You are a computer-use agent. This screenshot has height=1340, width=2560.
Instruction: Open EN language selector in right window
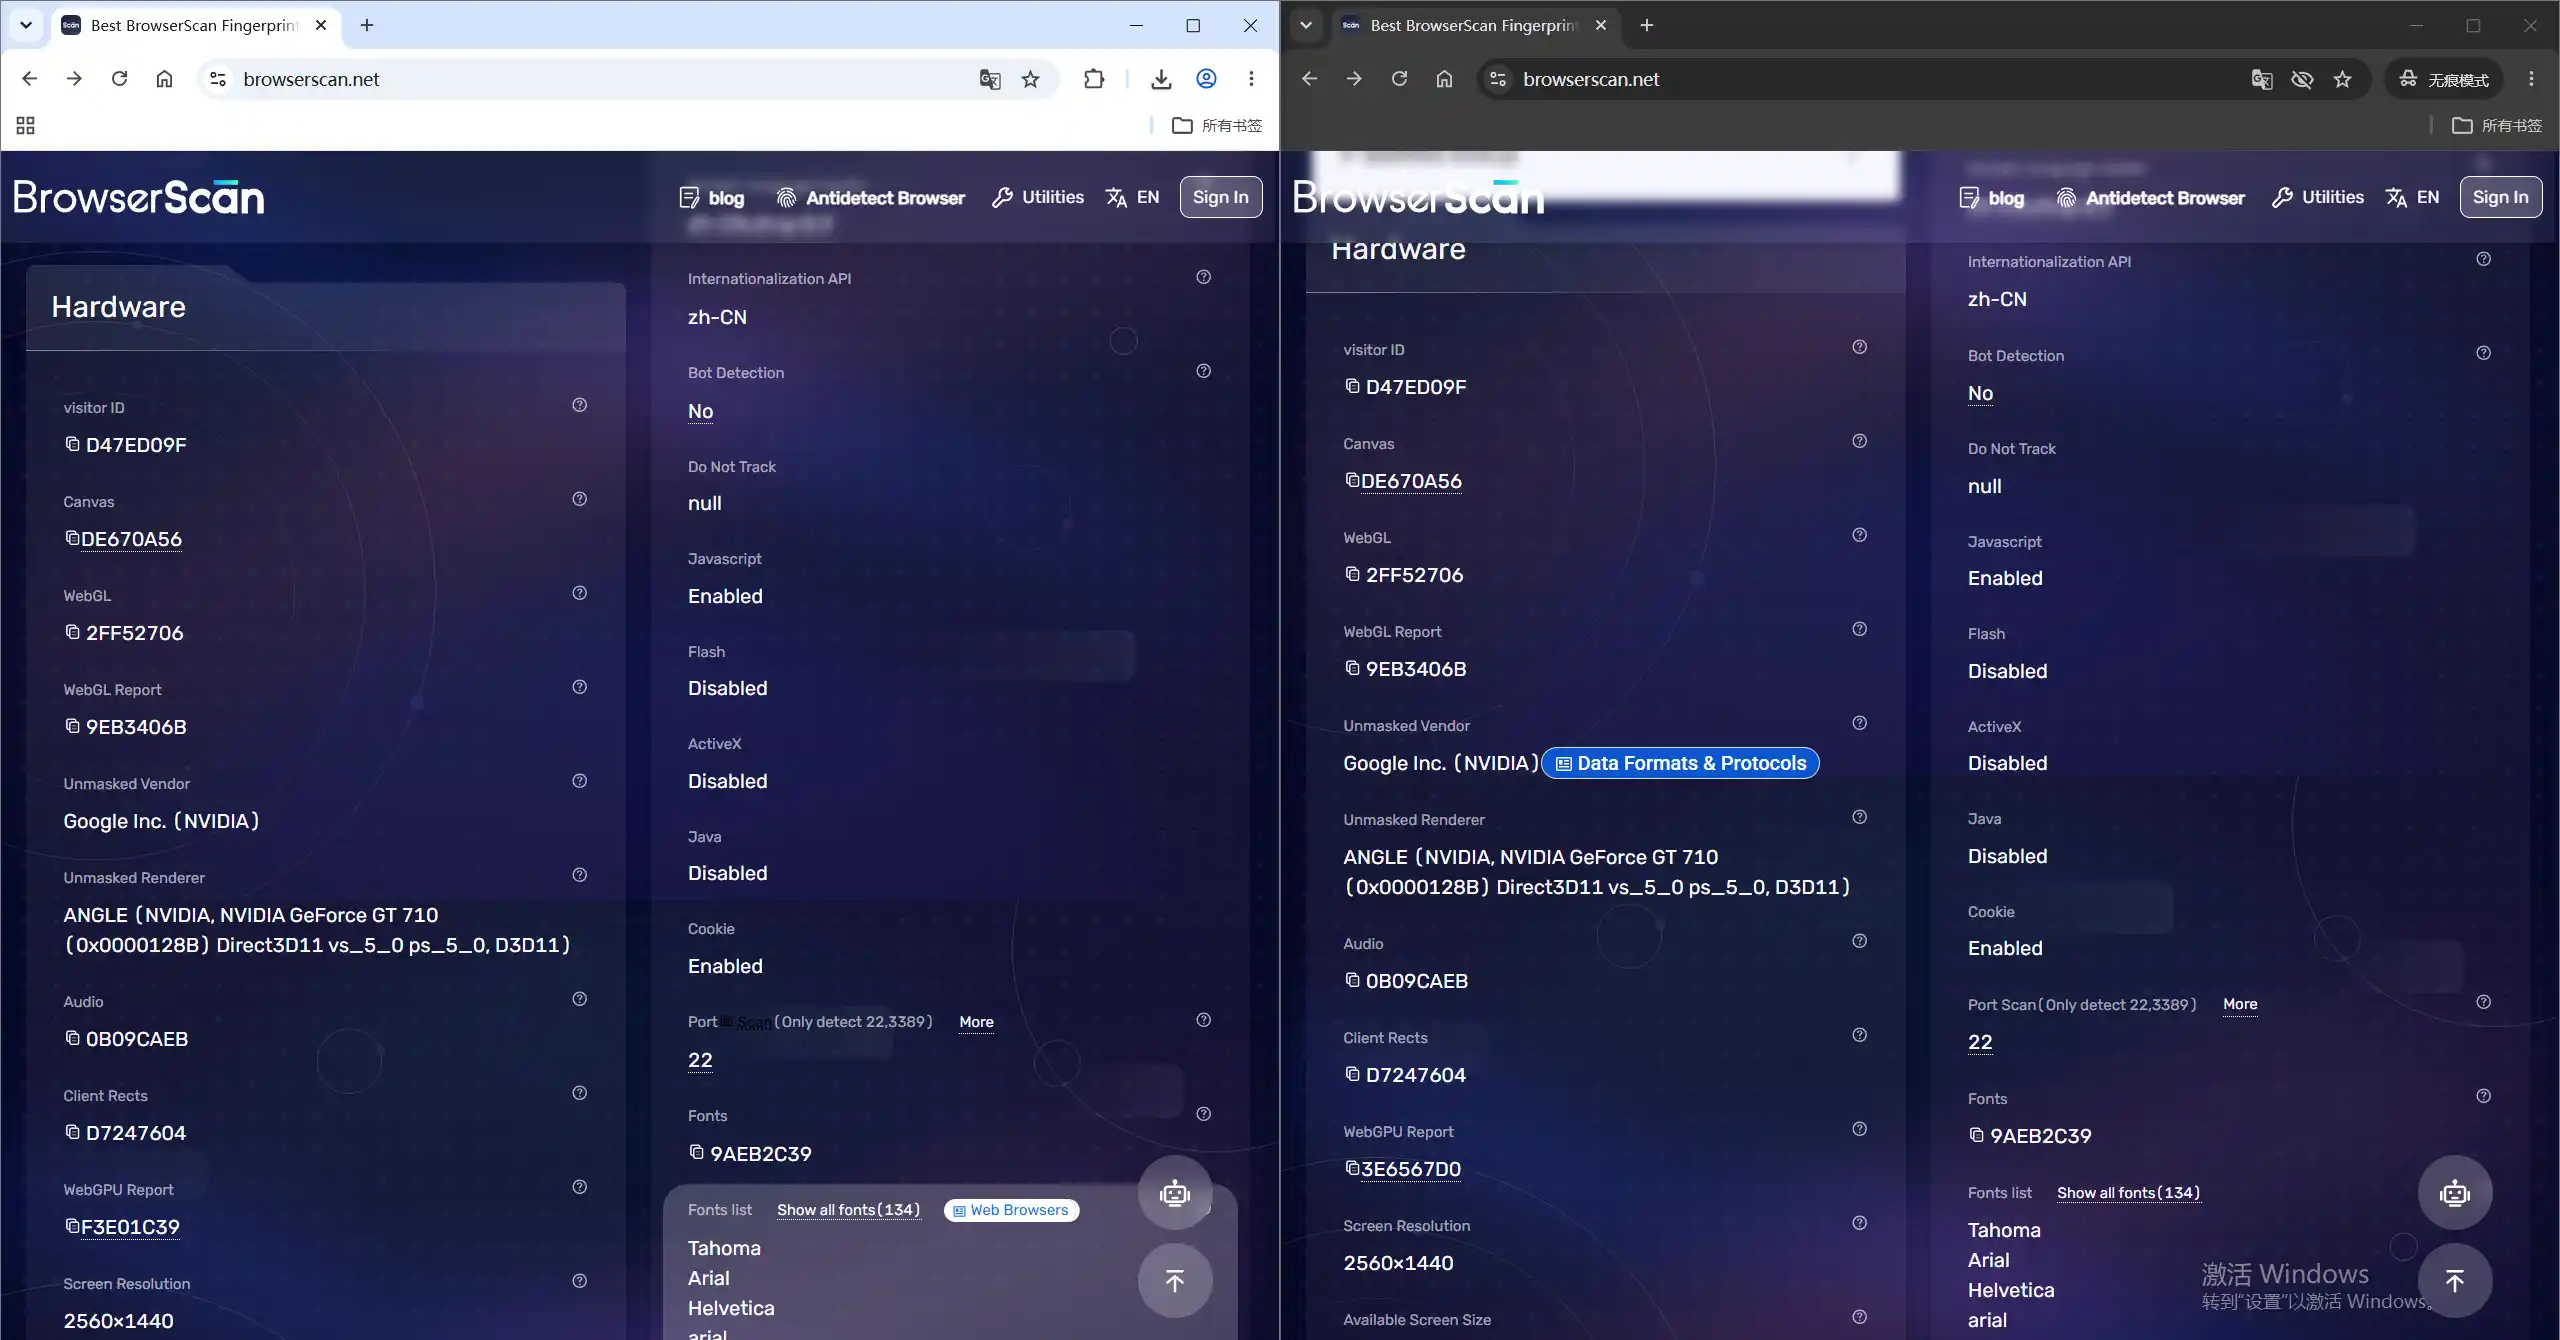tap(2413, 197)
